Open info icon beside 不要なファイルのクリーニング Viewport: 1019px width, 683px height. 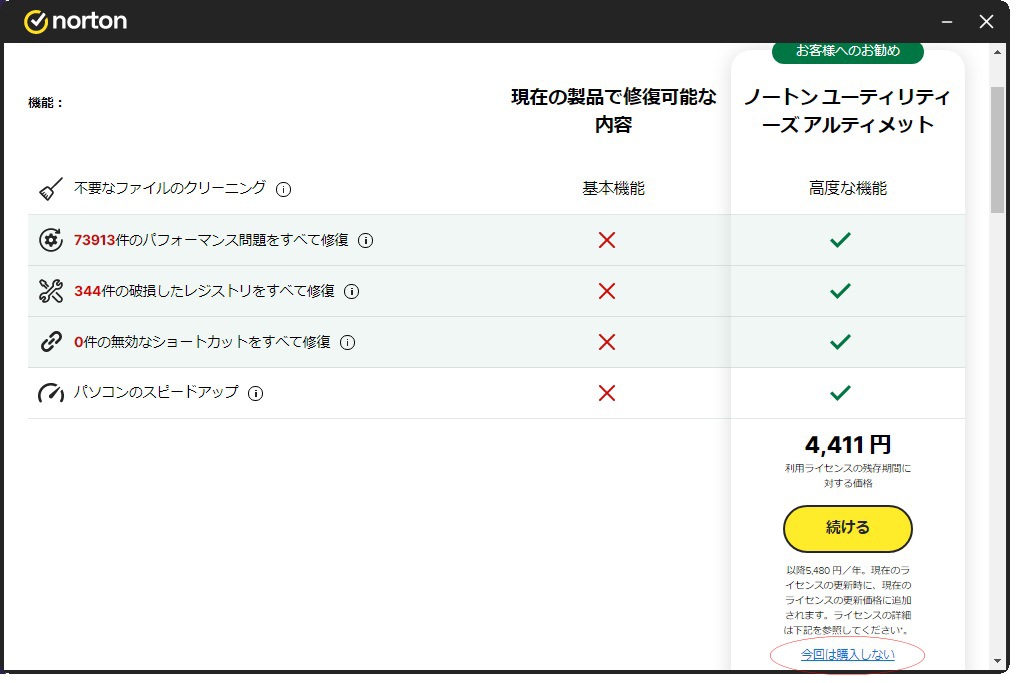pyautogui.click(x=283, y=190)
